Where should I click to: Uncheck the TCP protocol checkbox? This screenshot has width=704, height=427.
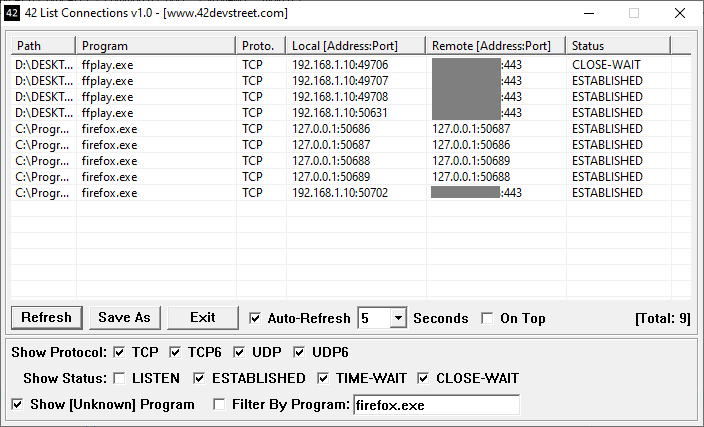[119, 352]
